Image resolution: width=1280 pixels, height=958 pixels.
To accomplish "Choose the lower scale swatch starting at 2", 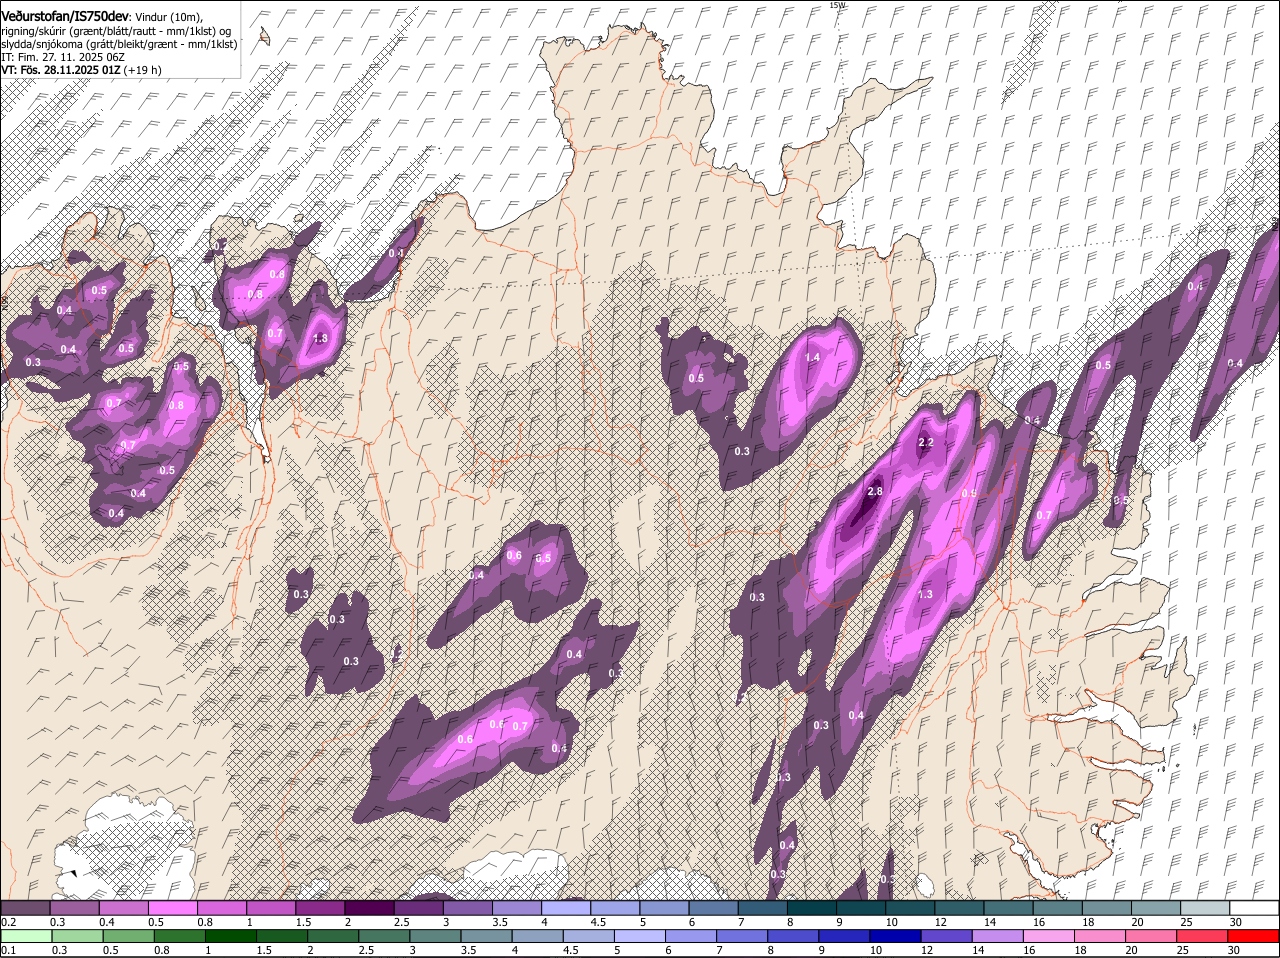I will click(333, 936).
